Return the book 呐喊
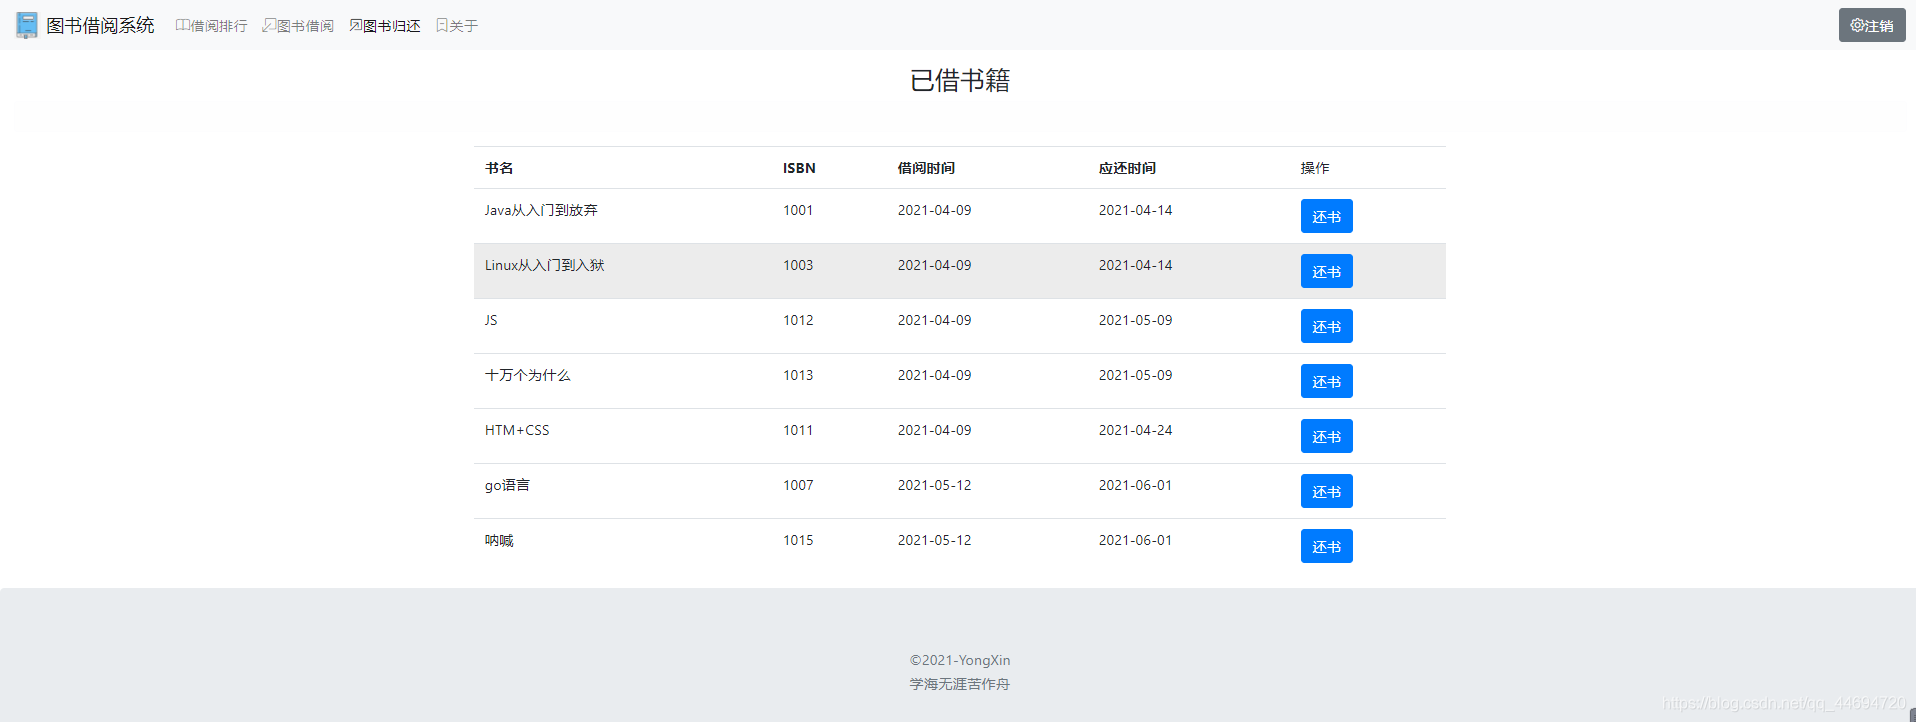The image size is (1916, 722). coord(1326,546)
